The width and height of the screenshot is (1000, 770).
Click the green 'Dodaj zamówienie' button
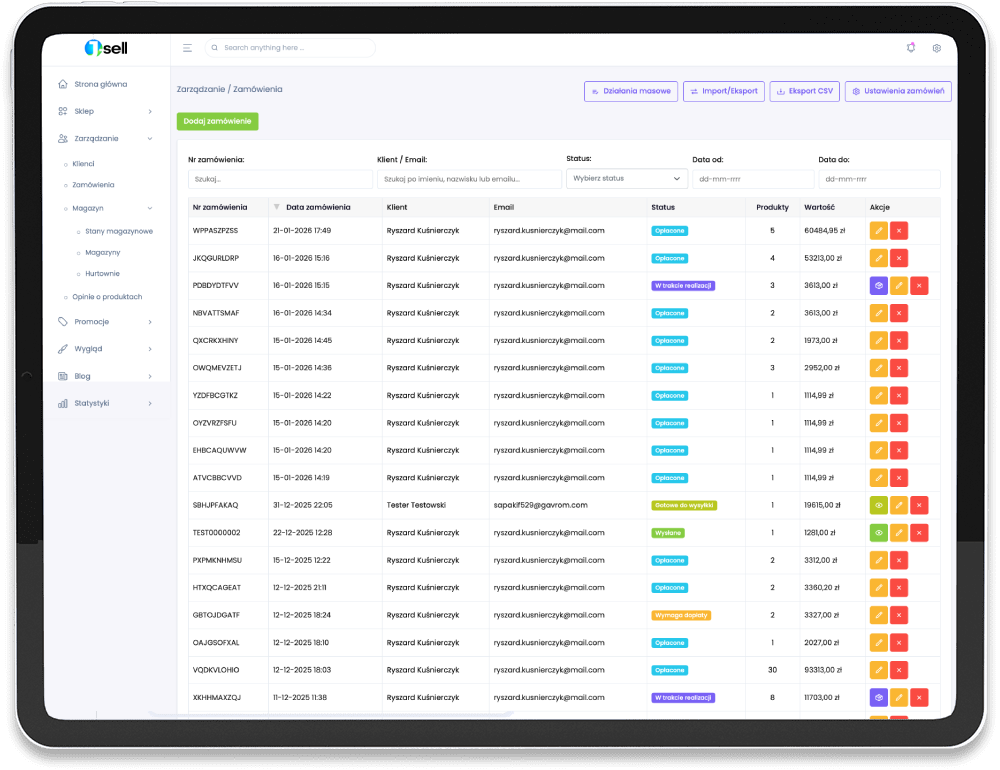tap(217, 121)
